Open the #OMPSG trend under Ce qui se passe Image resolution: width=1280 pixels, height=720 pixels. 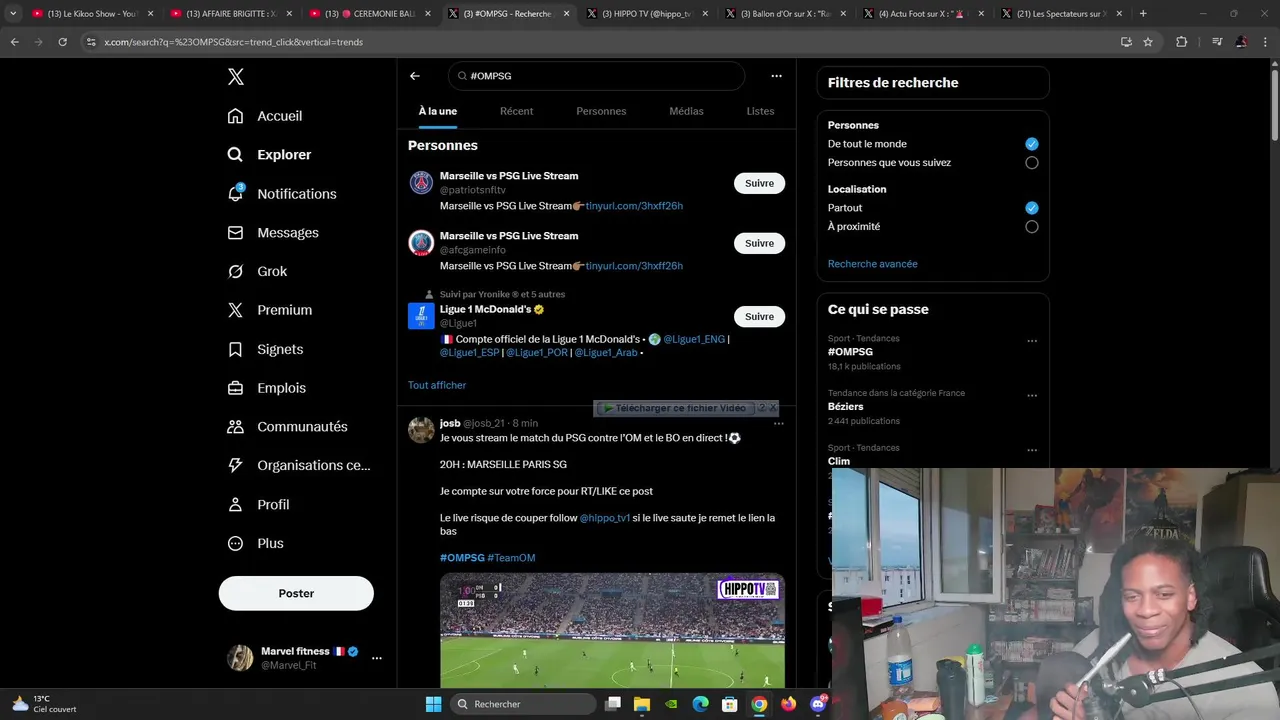850,352
